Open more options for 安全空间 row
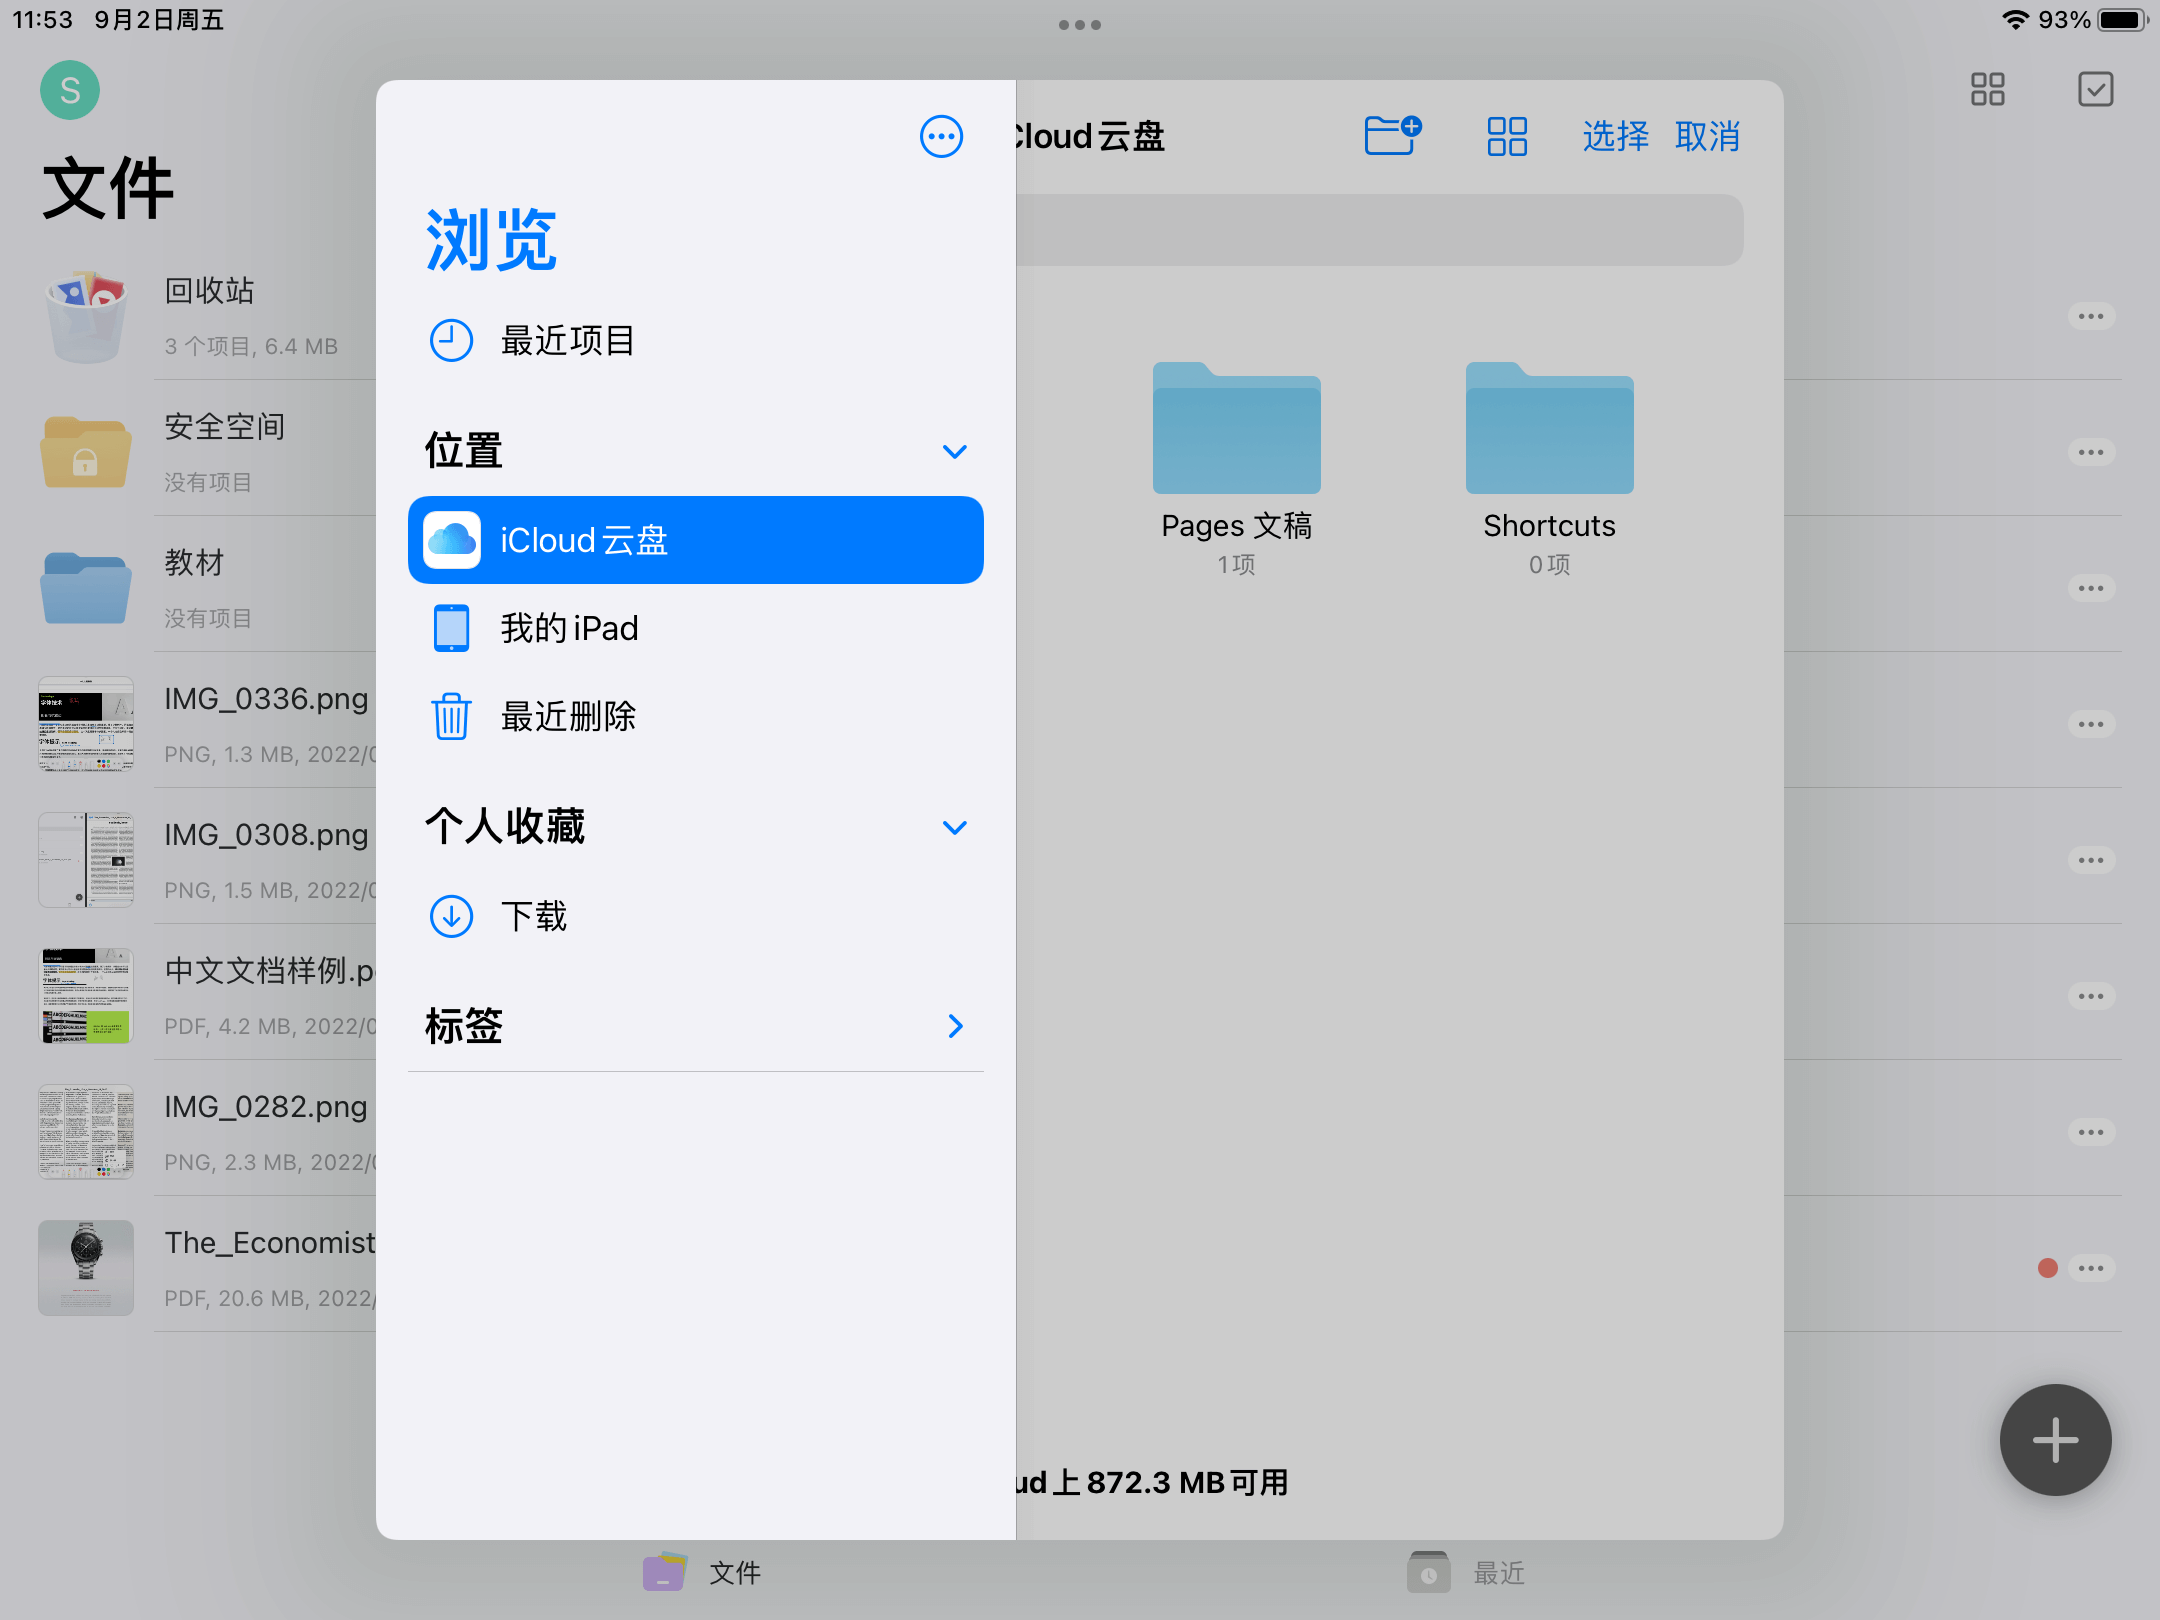2160x1620 pixels. click(x=2091, y=452)
